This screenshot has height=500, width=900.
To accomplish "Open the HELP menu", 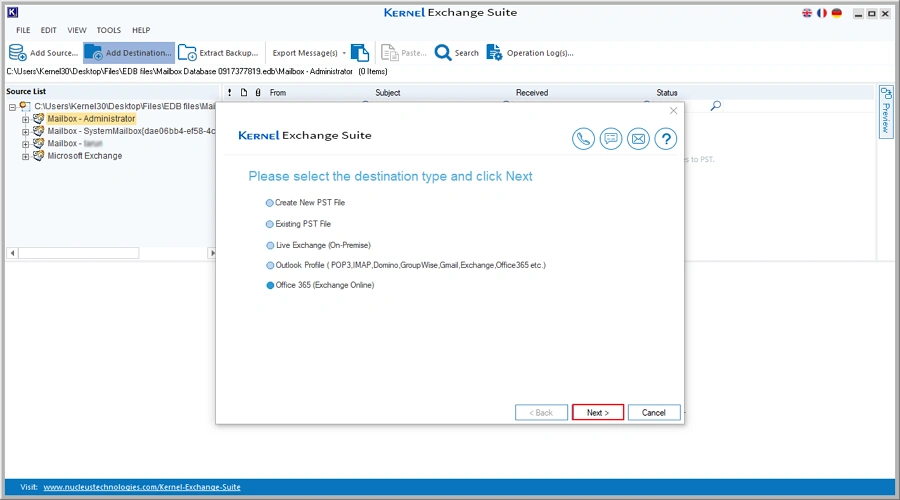I will [141, 30].
